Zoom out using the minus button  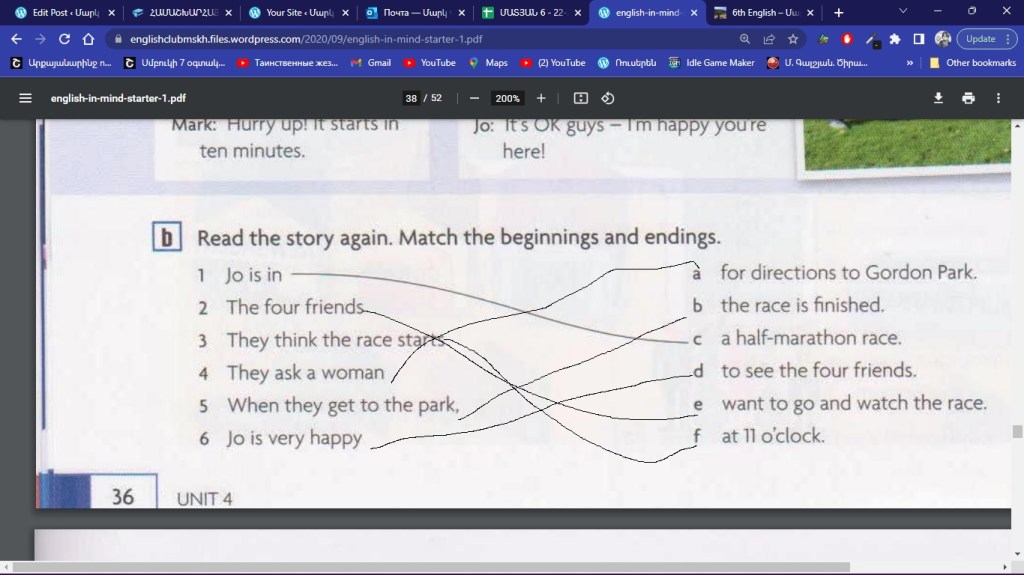474,98
